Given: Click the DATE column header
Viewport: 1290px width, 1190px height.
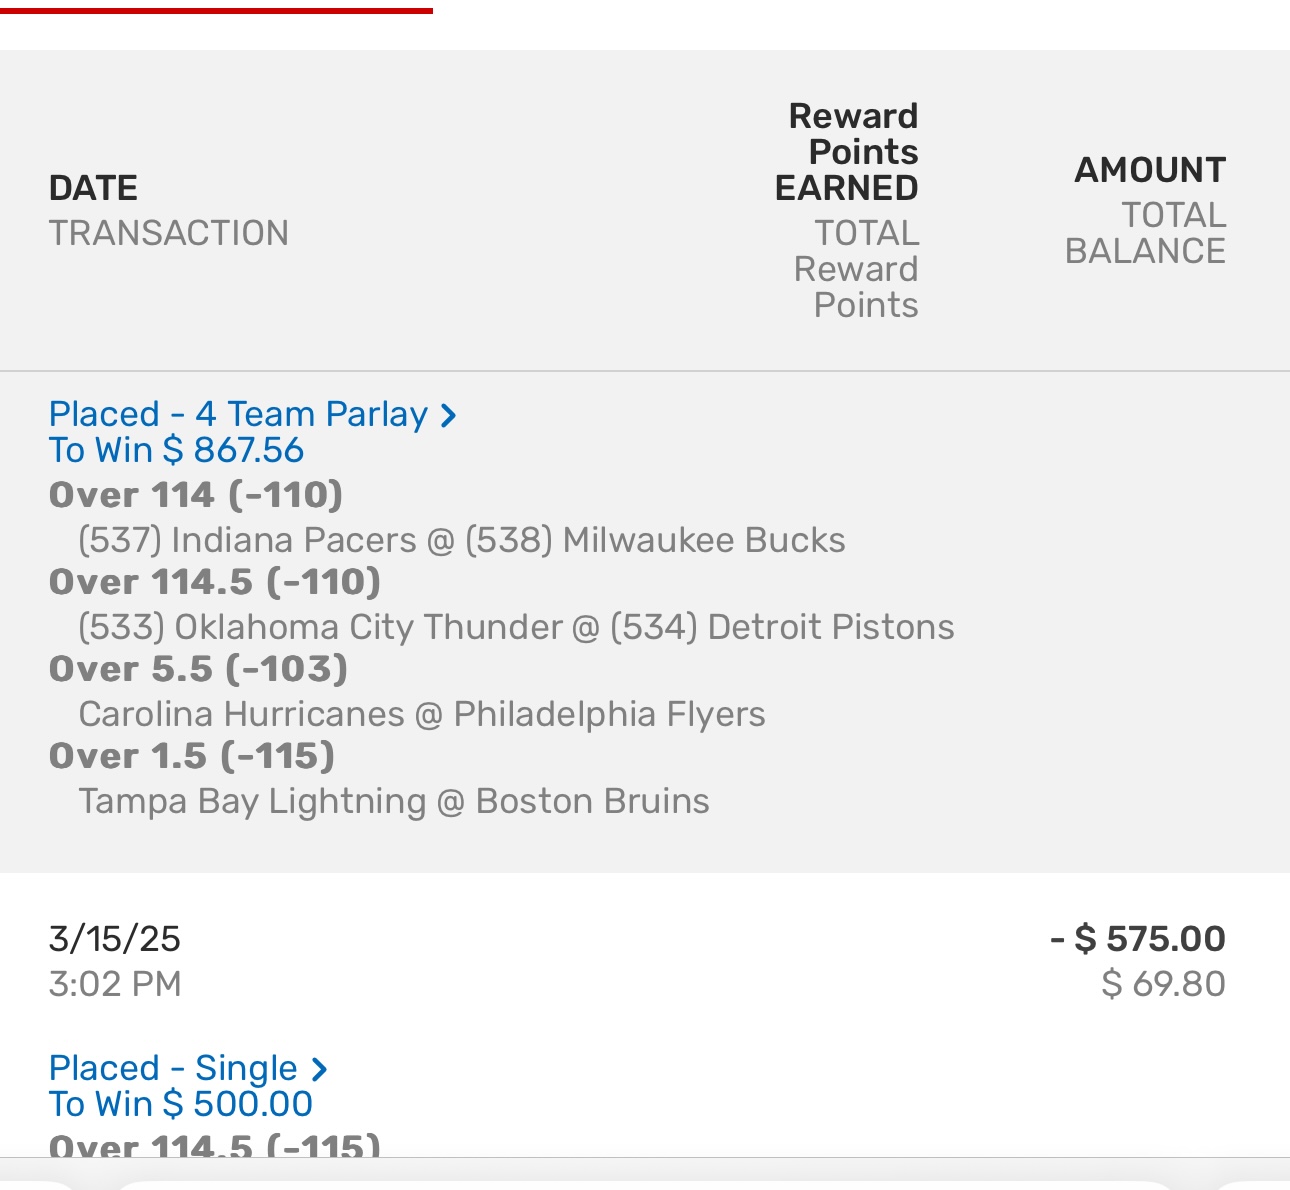Looking at the screenshot, I should coord(93,188).
